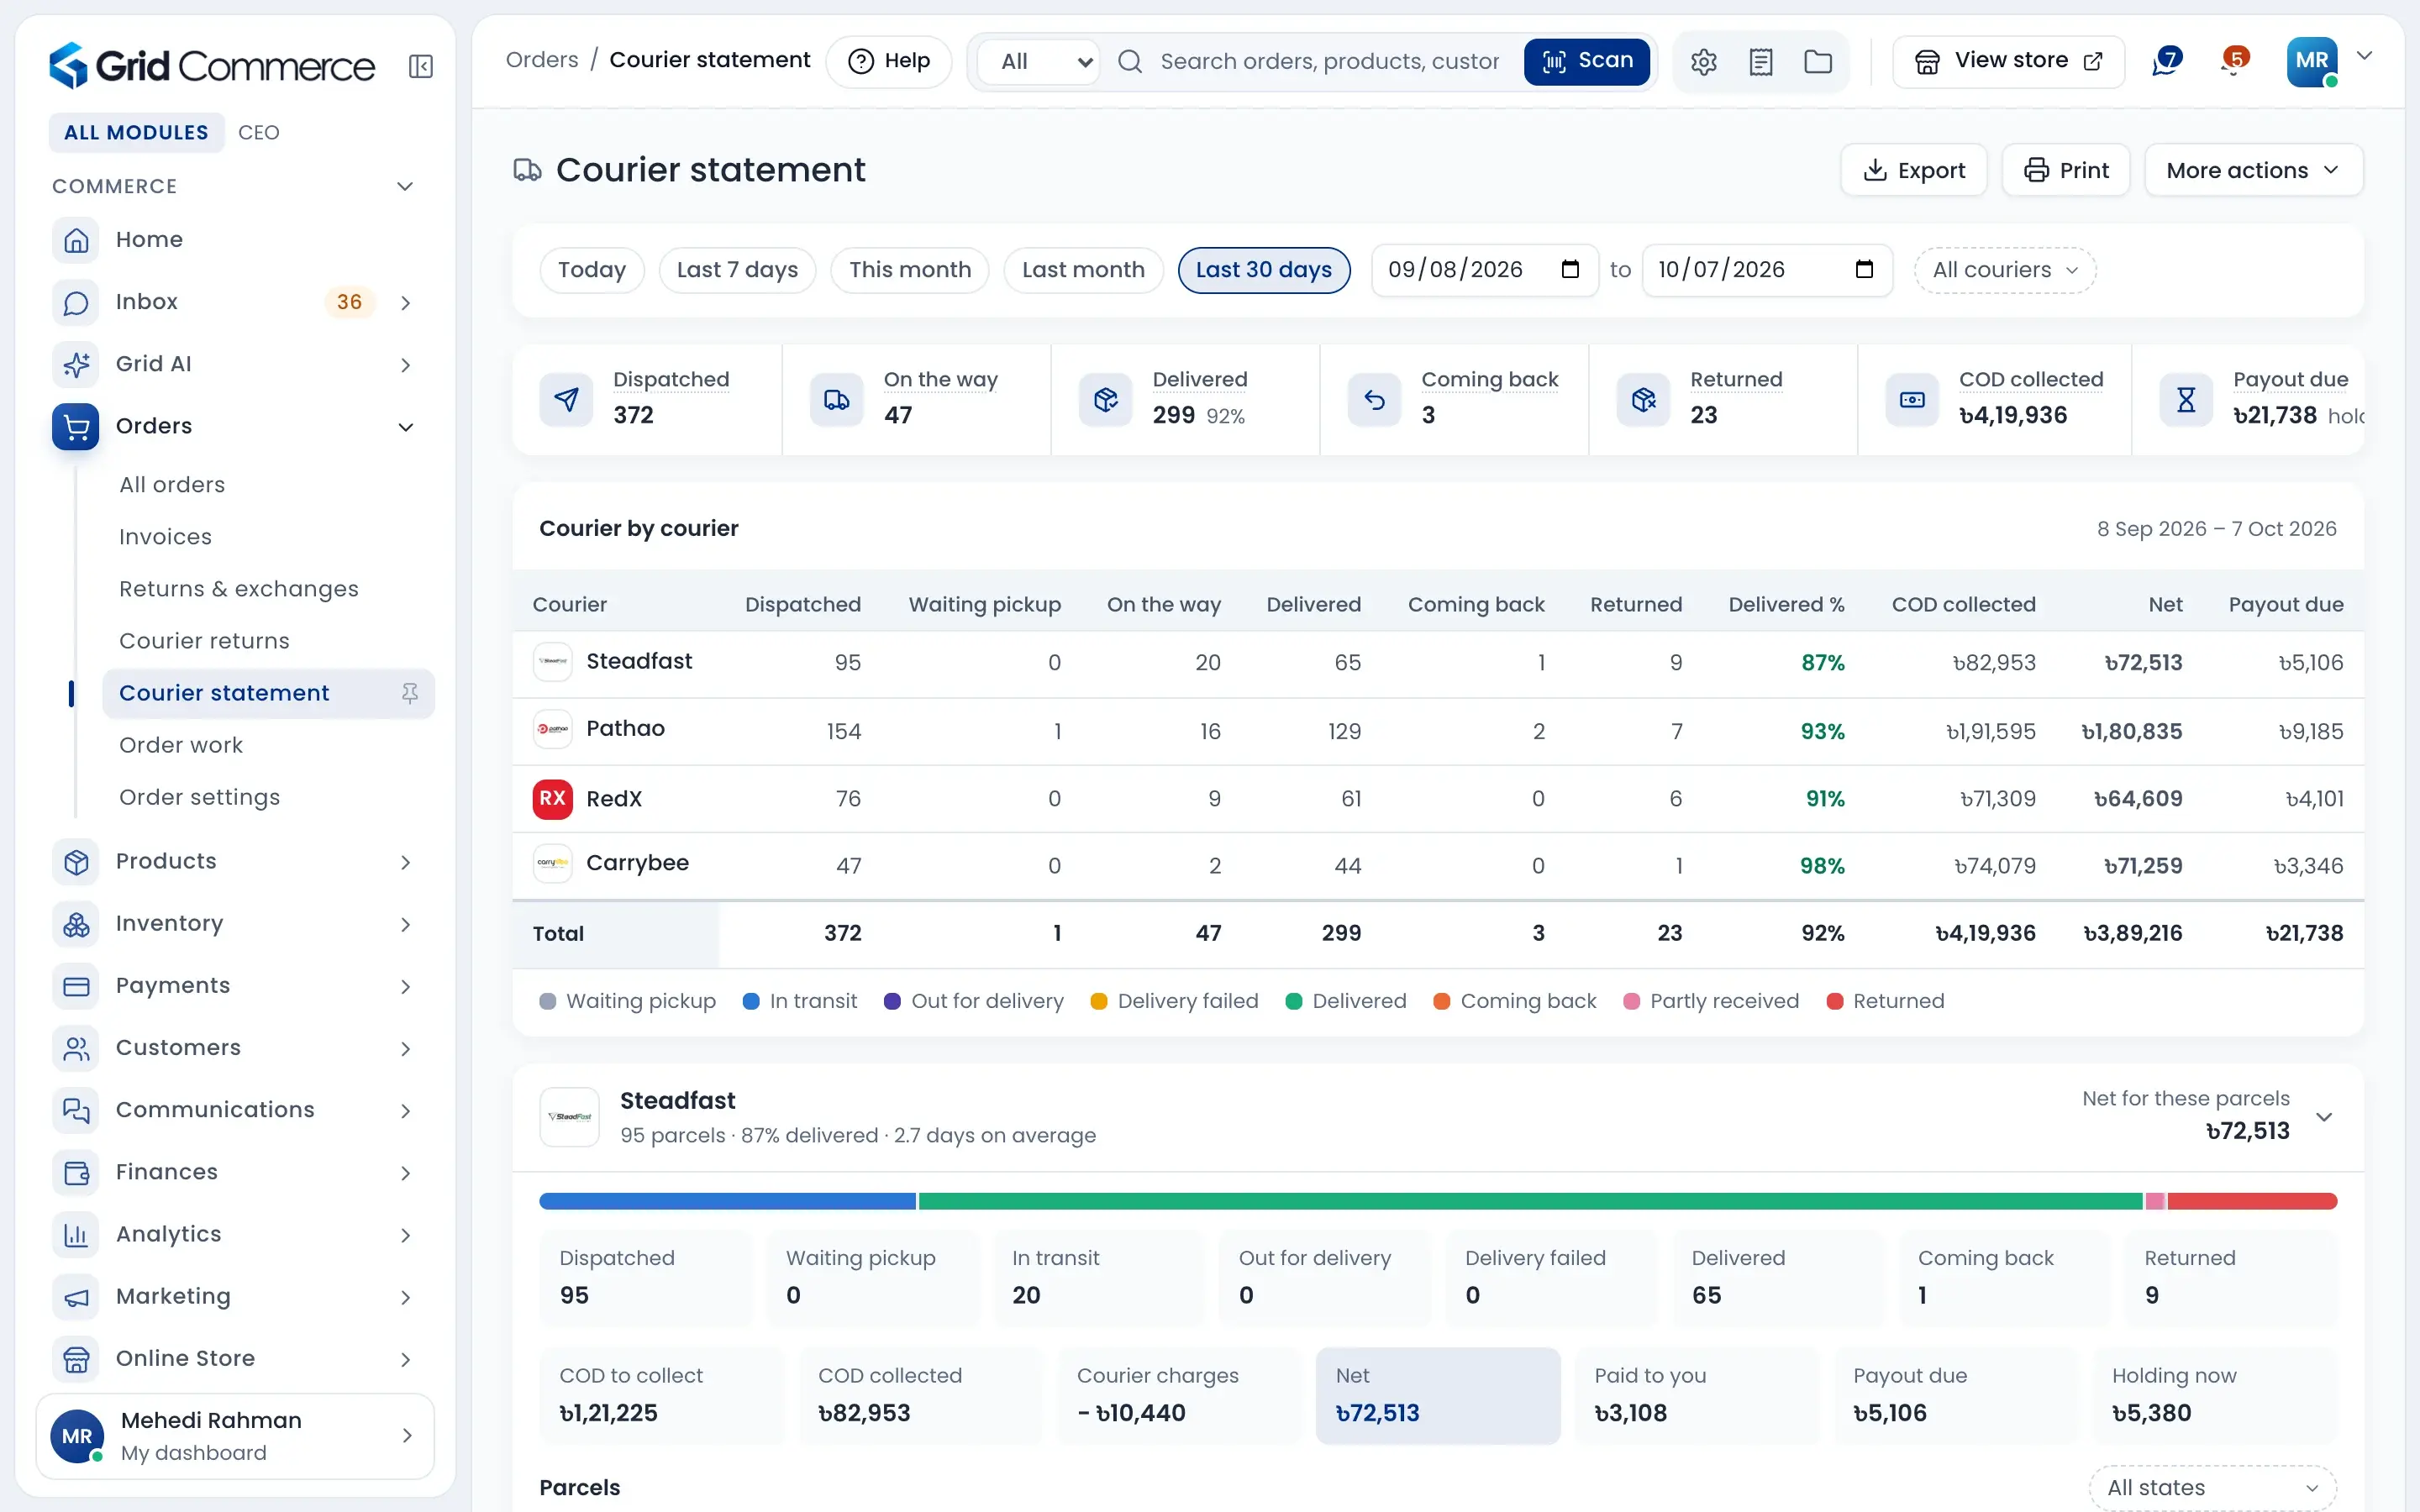Collapse the sidebar panel icon
Screen dimensions: 2420x1512
click(421, 66)
